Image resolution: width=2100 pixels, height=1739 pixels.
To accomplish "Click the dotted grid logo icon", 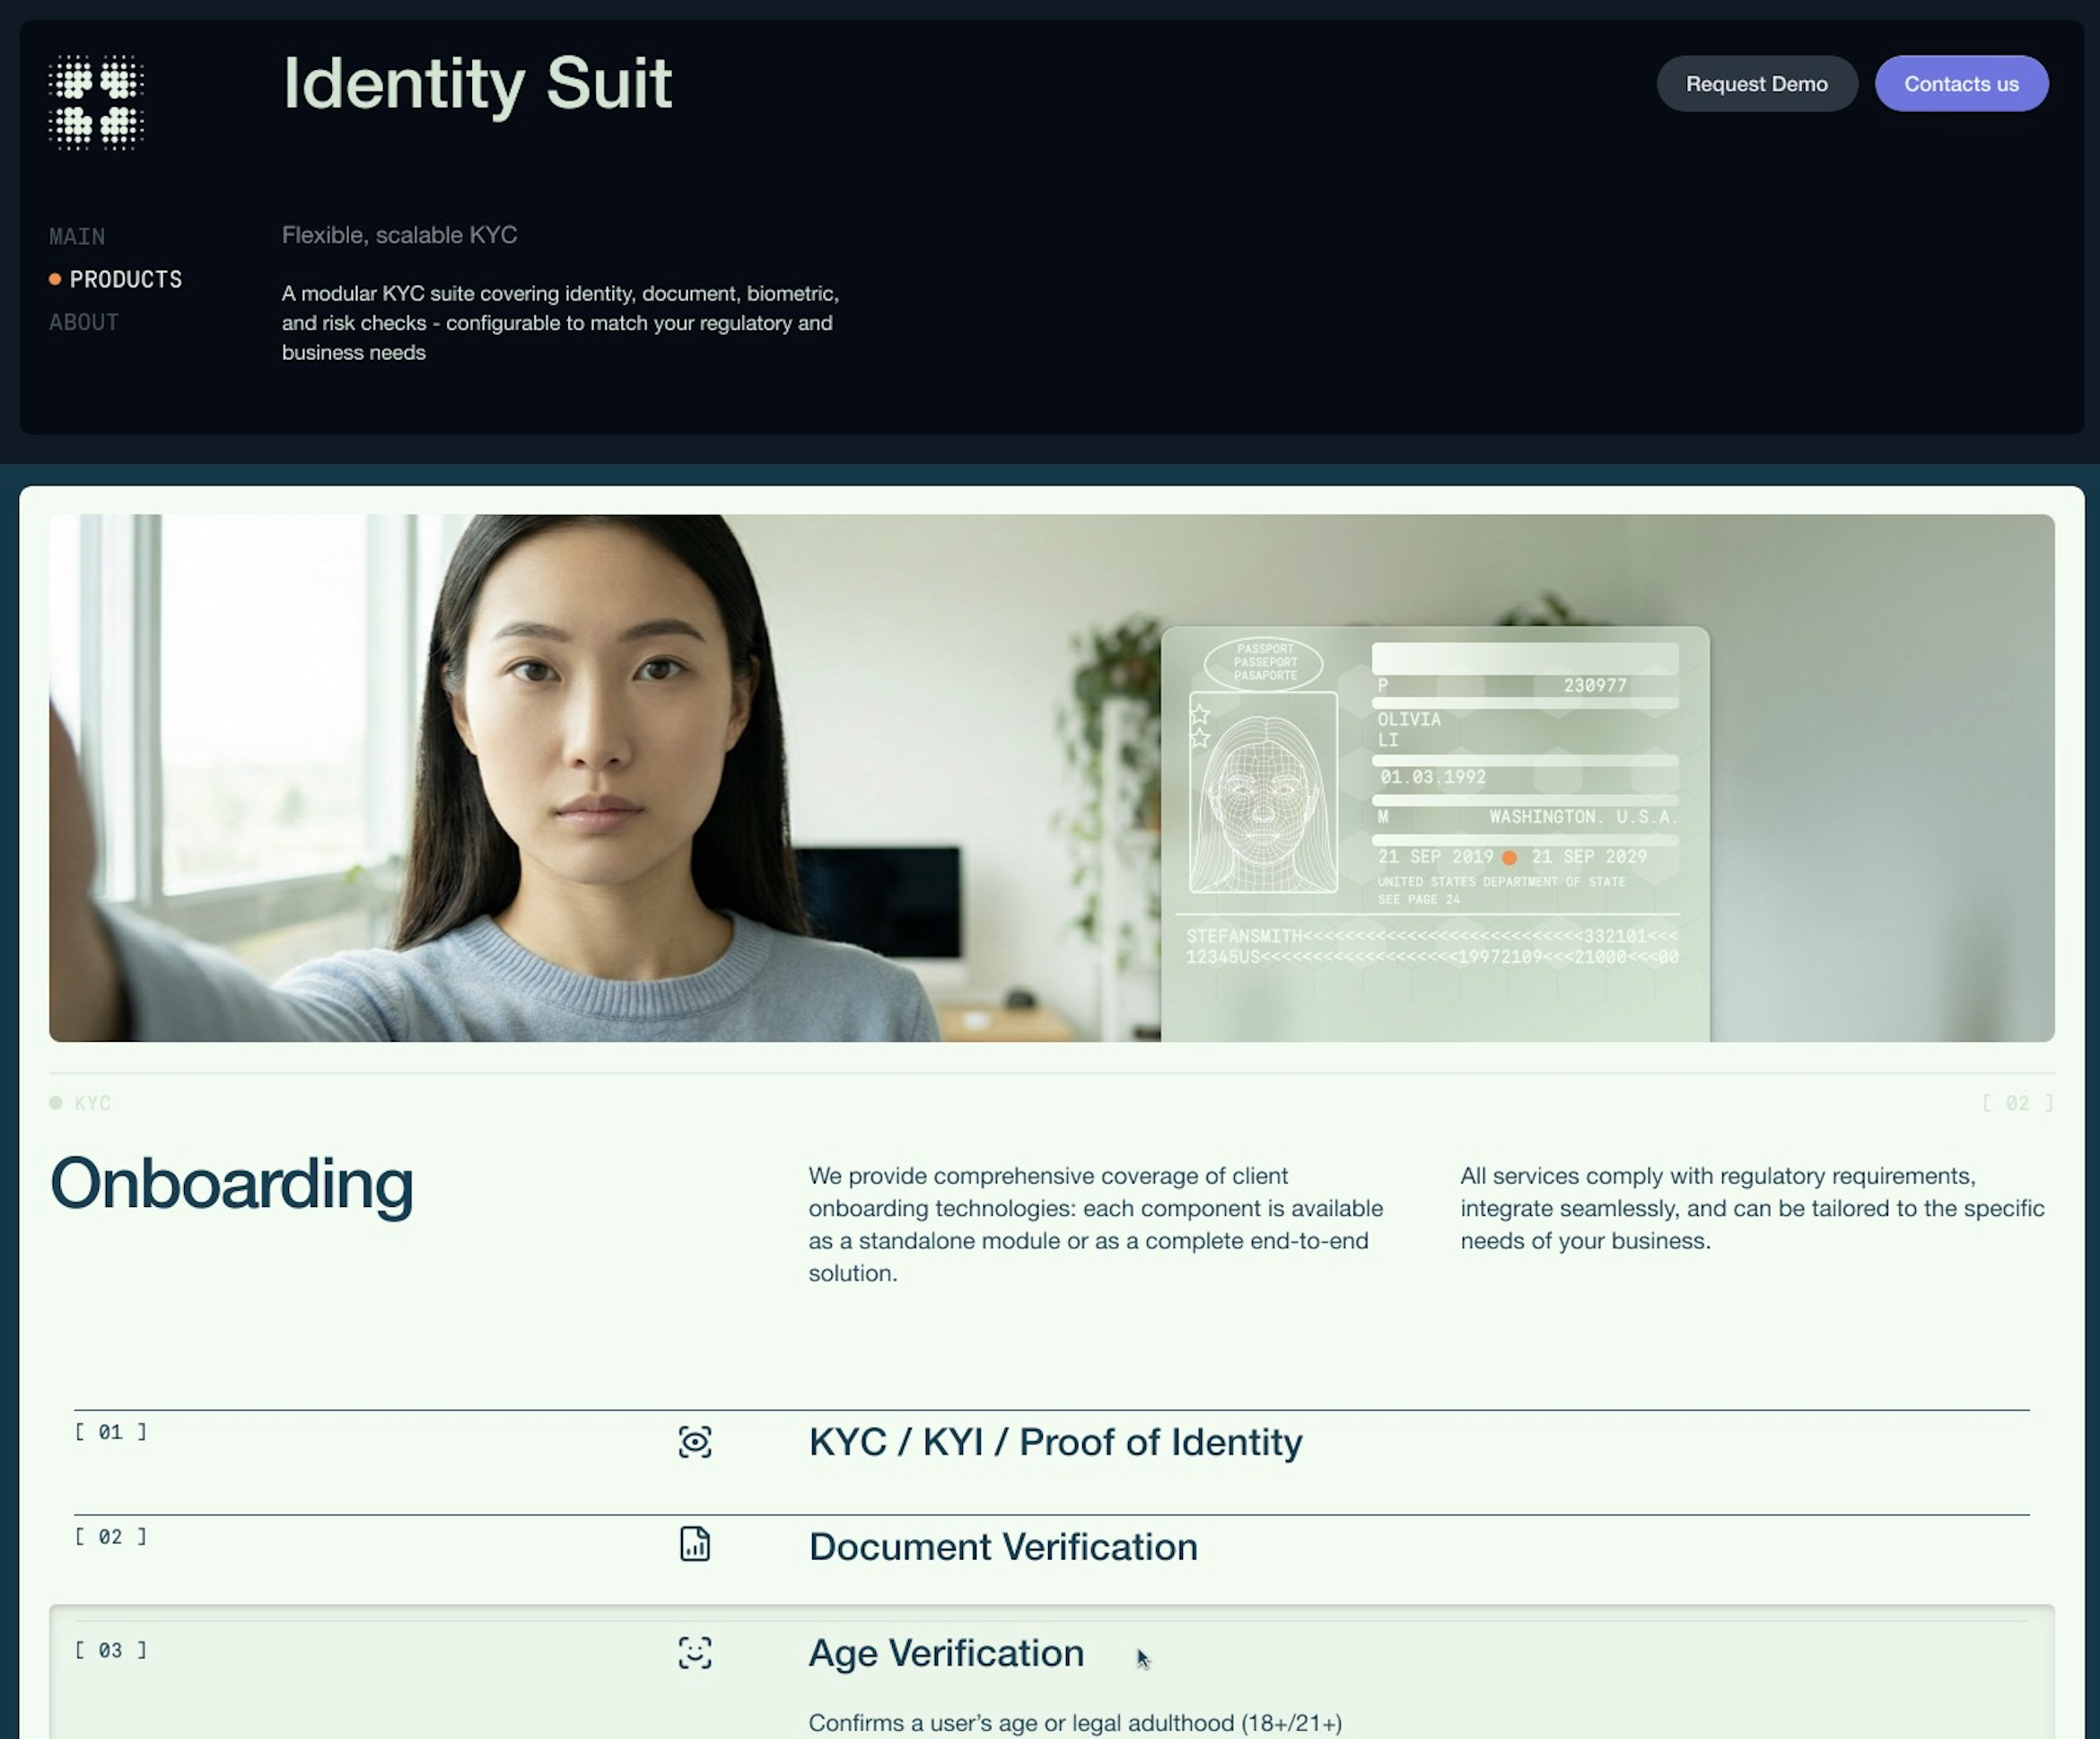I will pos(96,102).
